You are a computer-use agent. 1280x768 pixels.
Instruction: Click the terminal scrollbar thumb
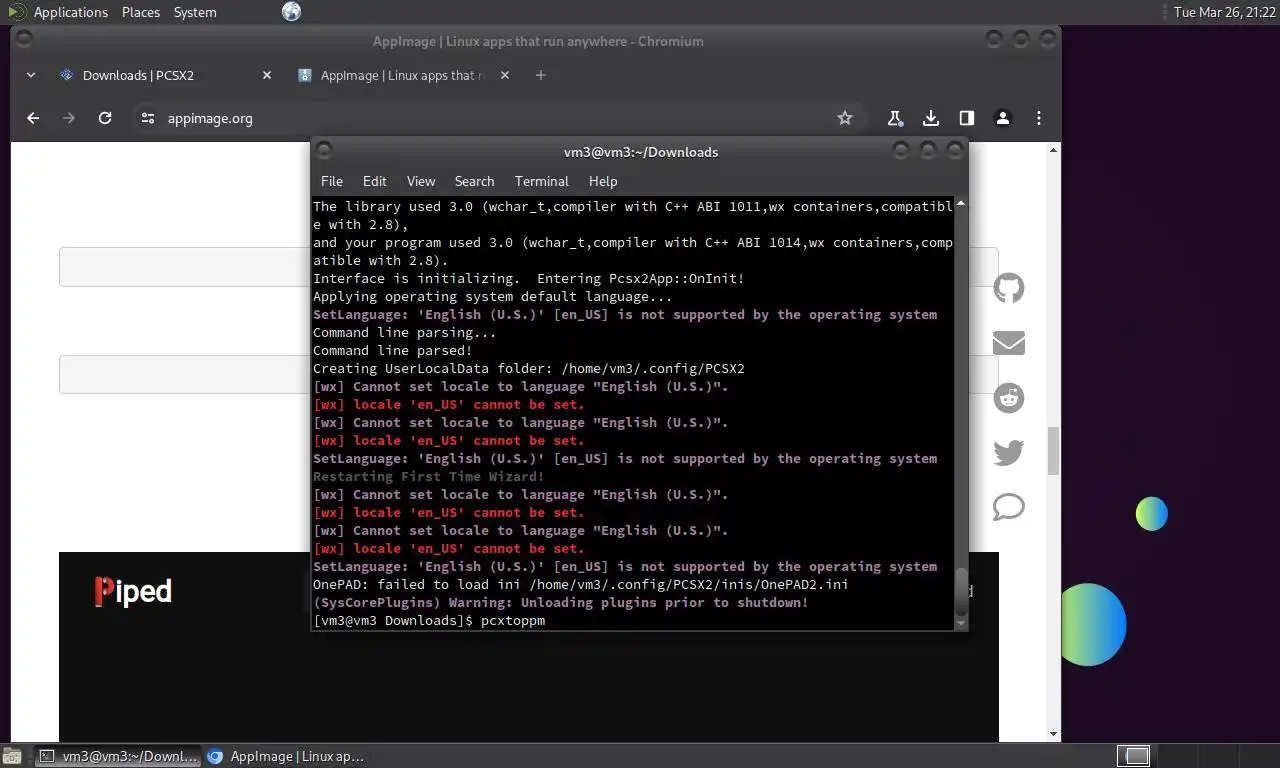click(961, 590)
